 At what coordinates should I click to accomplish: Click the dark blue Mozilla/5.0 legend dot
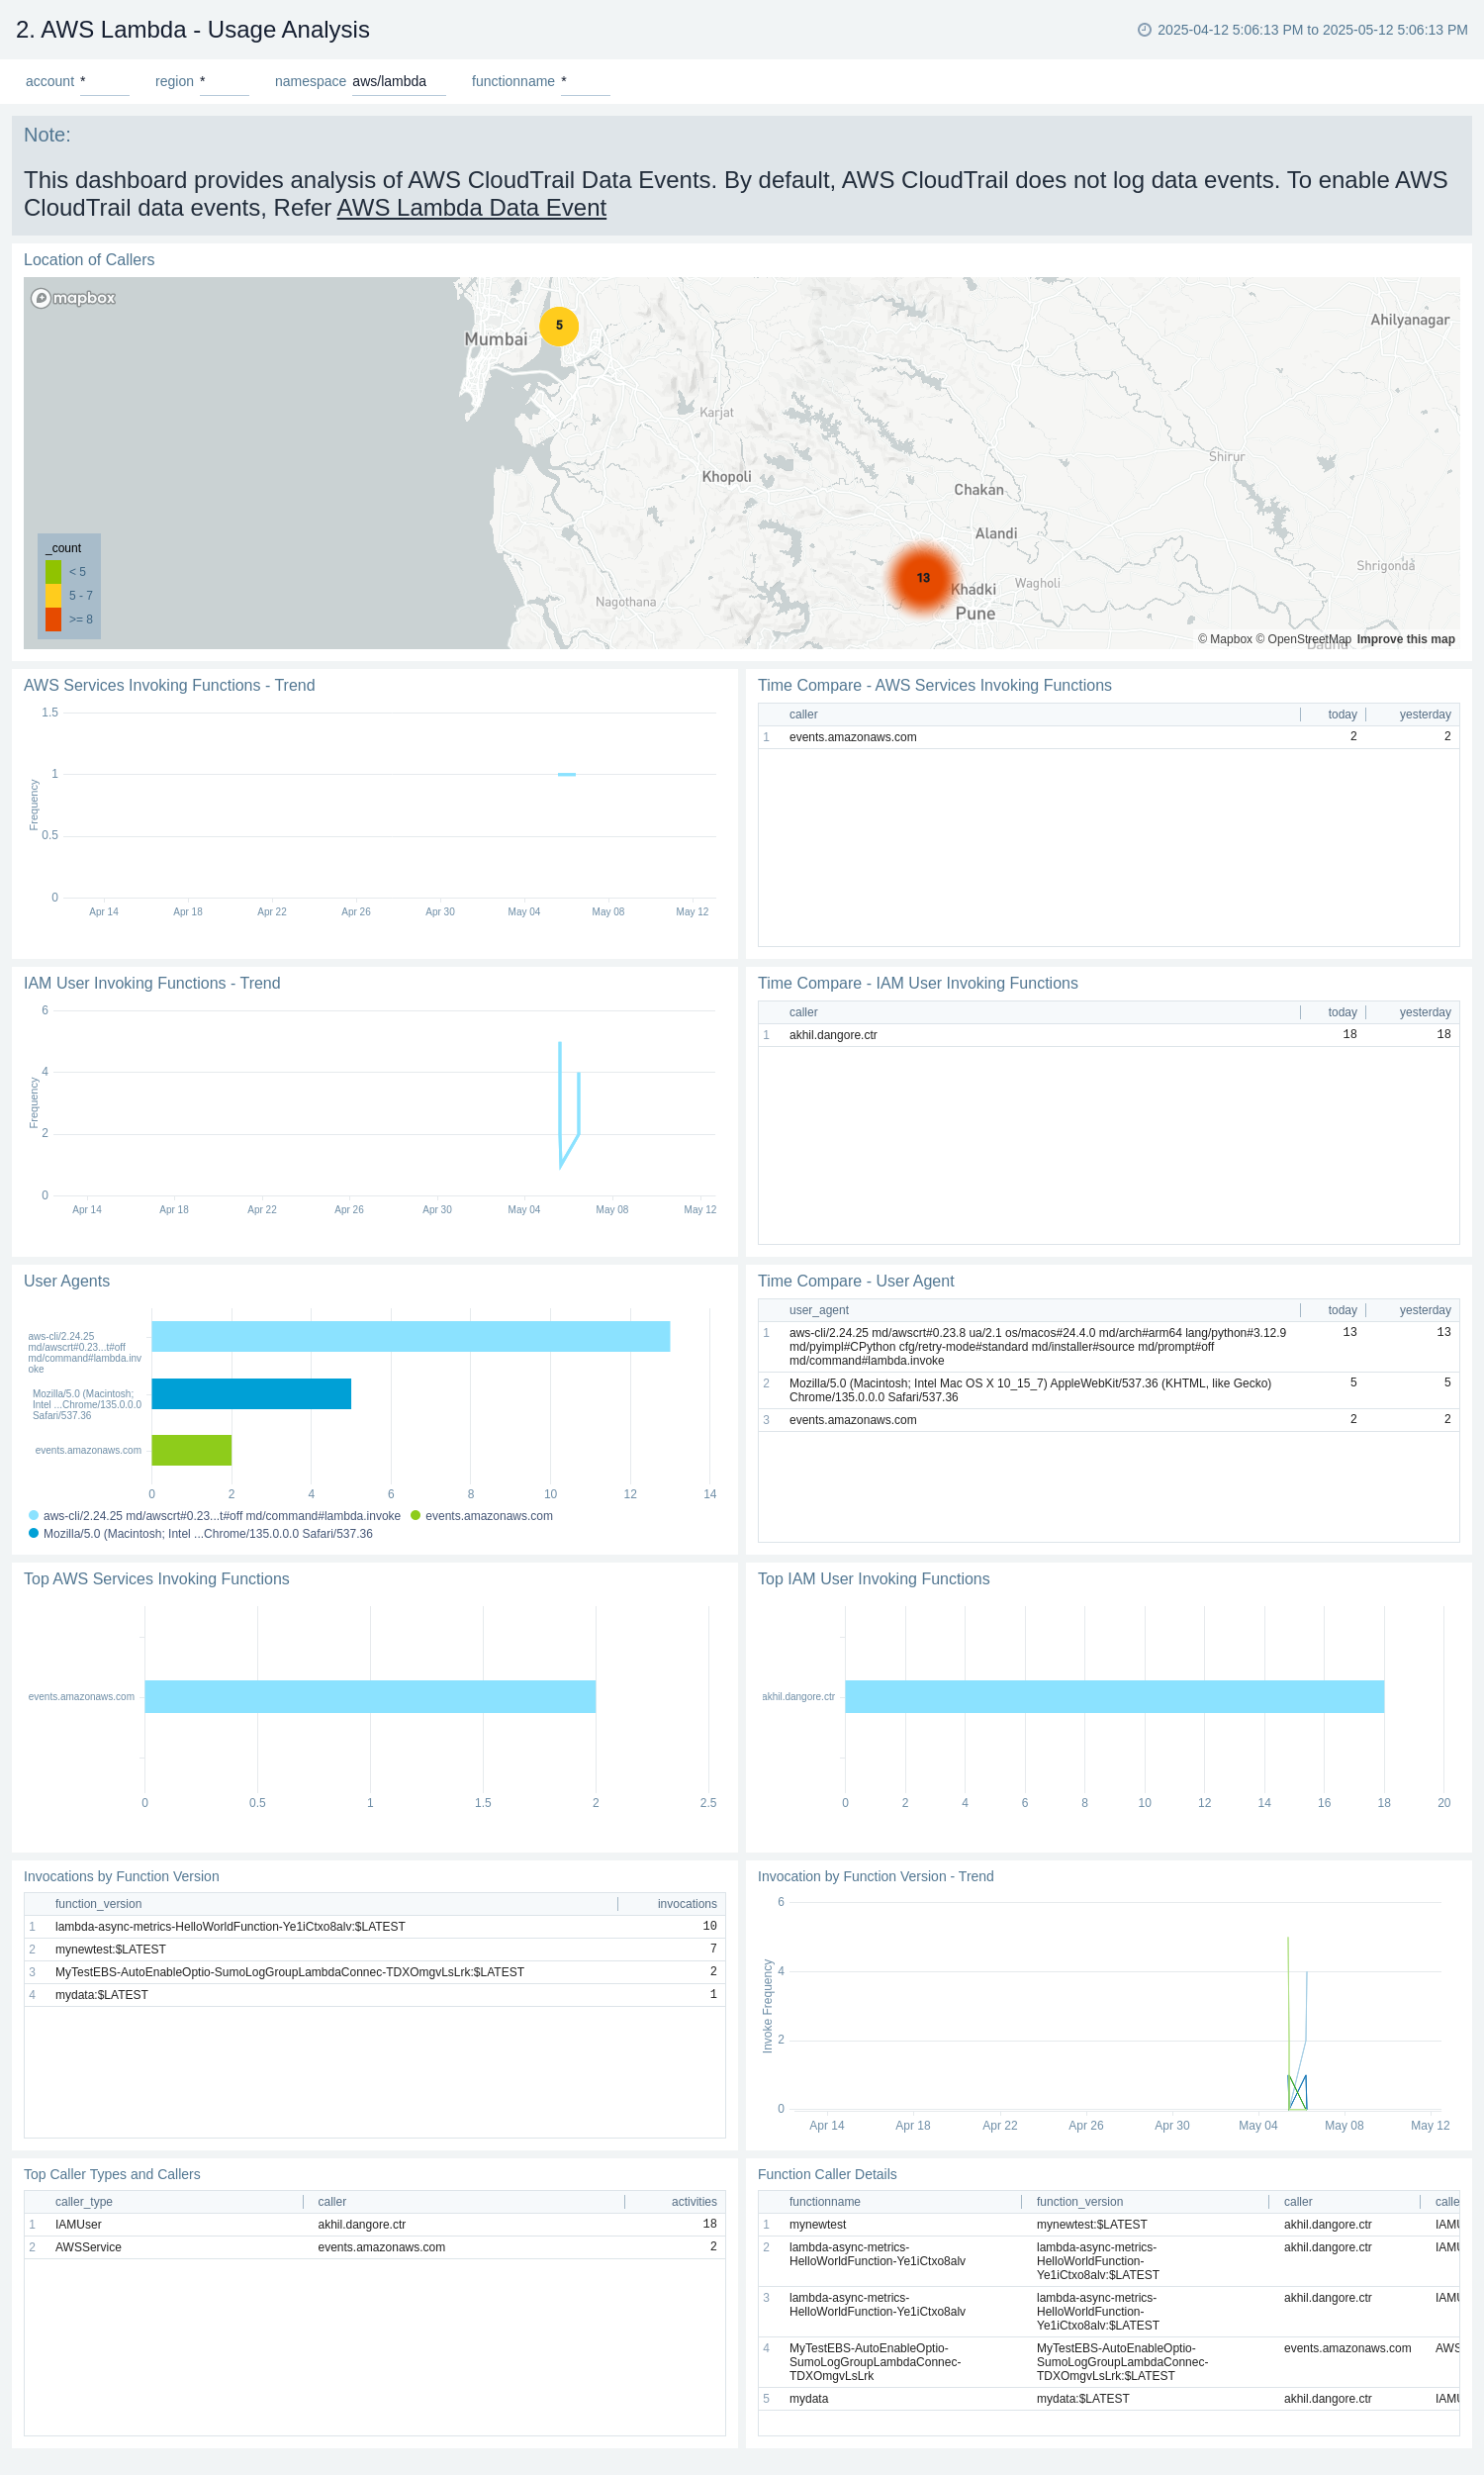point(34,1534)
